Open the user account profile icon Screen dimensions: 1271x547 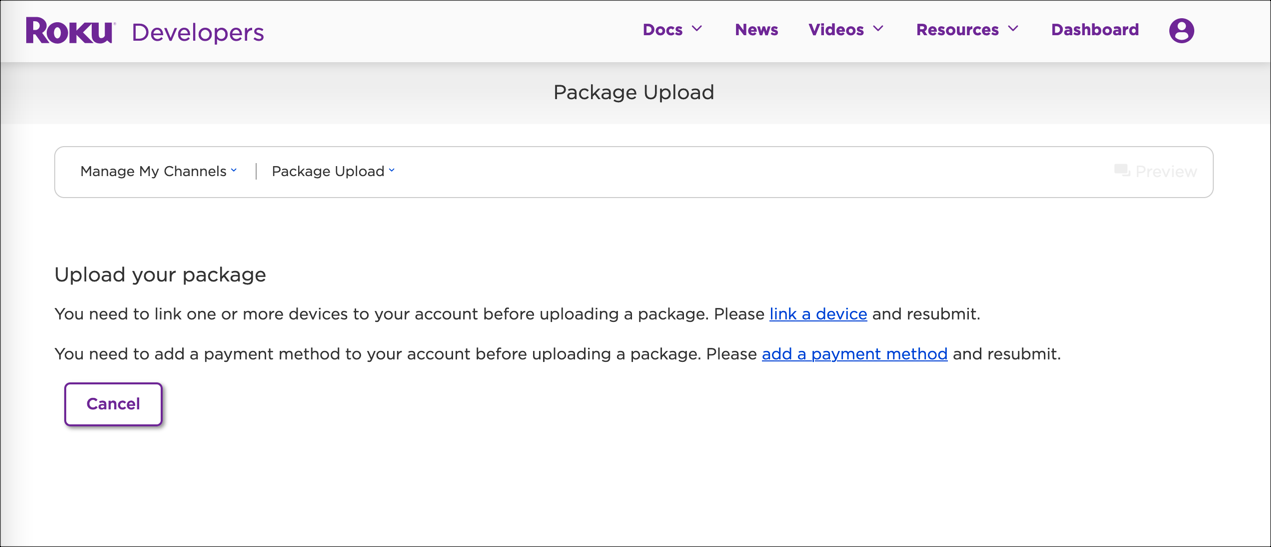(x=1181, y=30)
